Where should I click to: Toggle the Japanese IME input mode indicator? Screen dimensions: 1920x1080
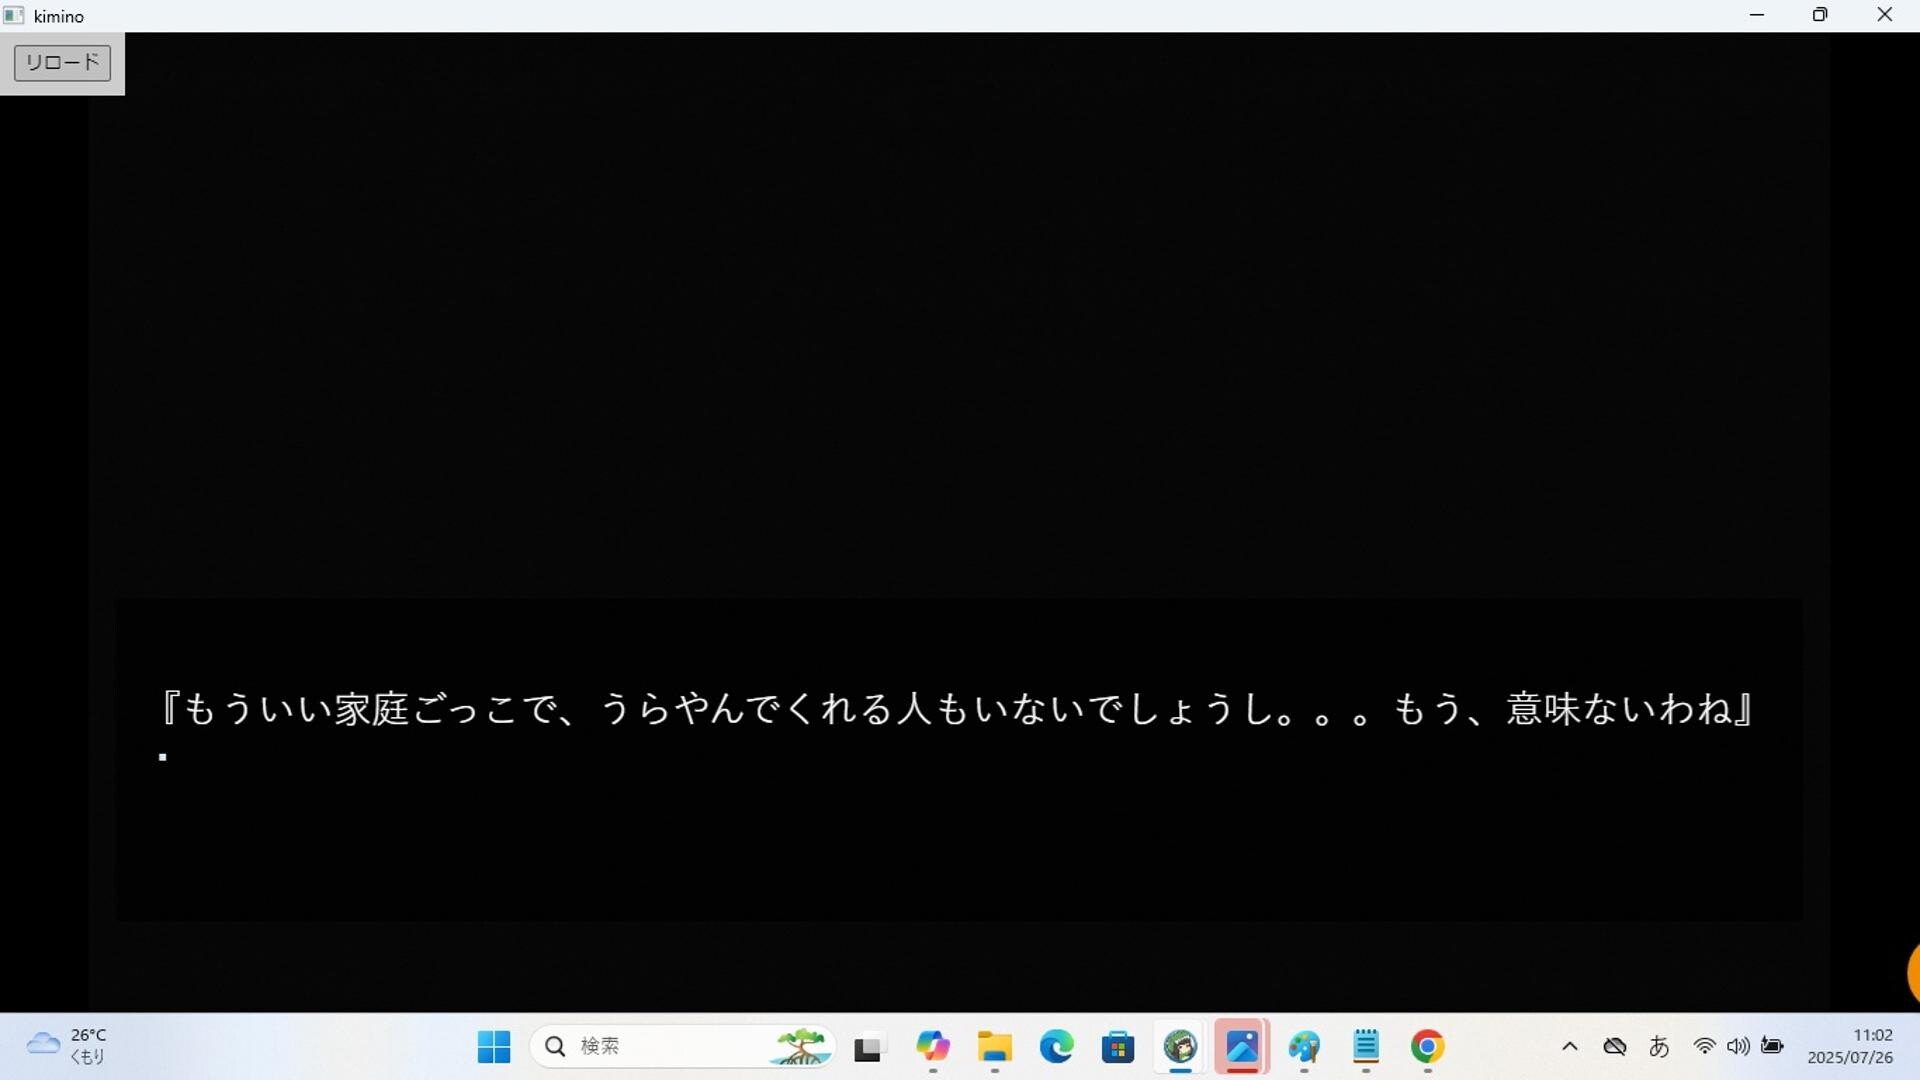pyautogui.click(x=1660, y=1046)
